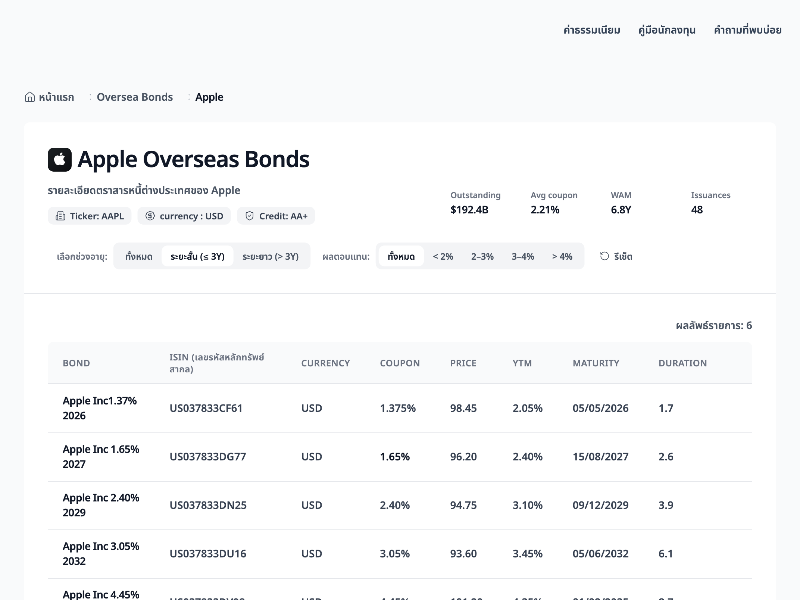800x600 pixels.
Task: Click the home icon in breadcrumb
Action: (x=30, y=97)
